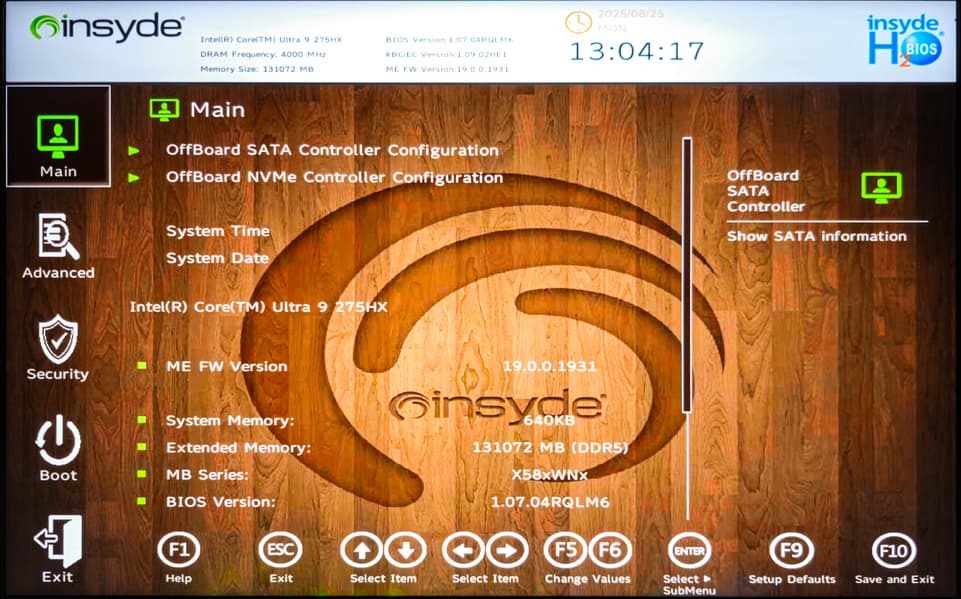Click the ME FW Version value 19.0.0.1931
Viewport: 961px width, 599px height.
pos(549,367)
